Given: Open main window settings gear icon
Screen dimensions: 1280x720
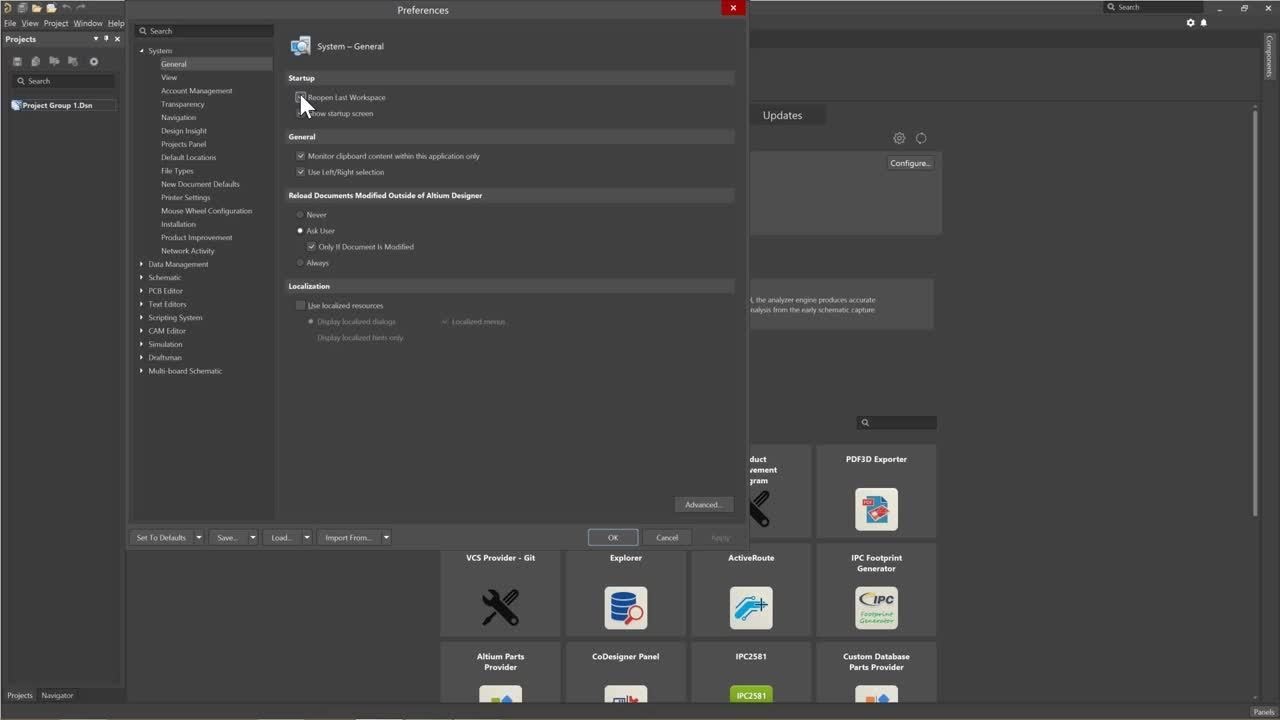Looking at the screenshot, I should click(1190, 22).
